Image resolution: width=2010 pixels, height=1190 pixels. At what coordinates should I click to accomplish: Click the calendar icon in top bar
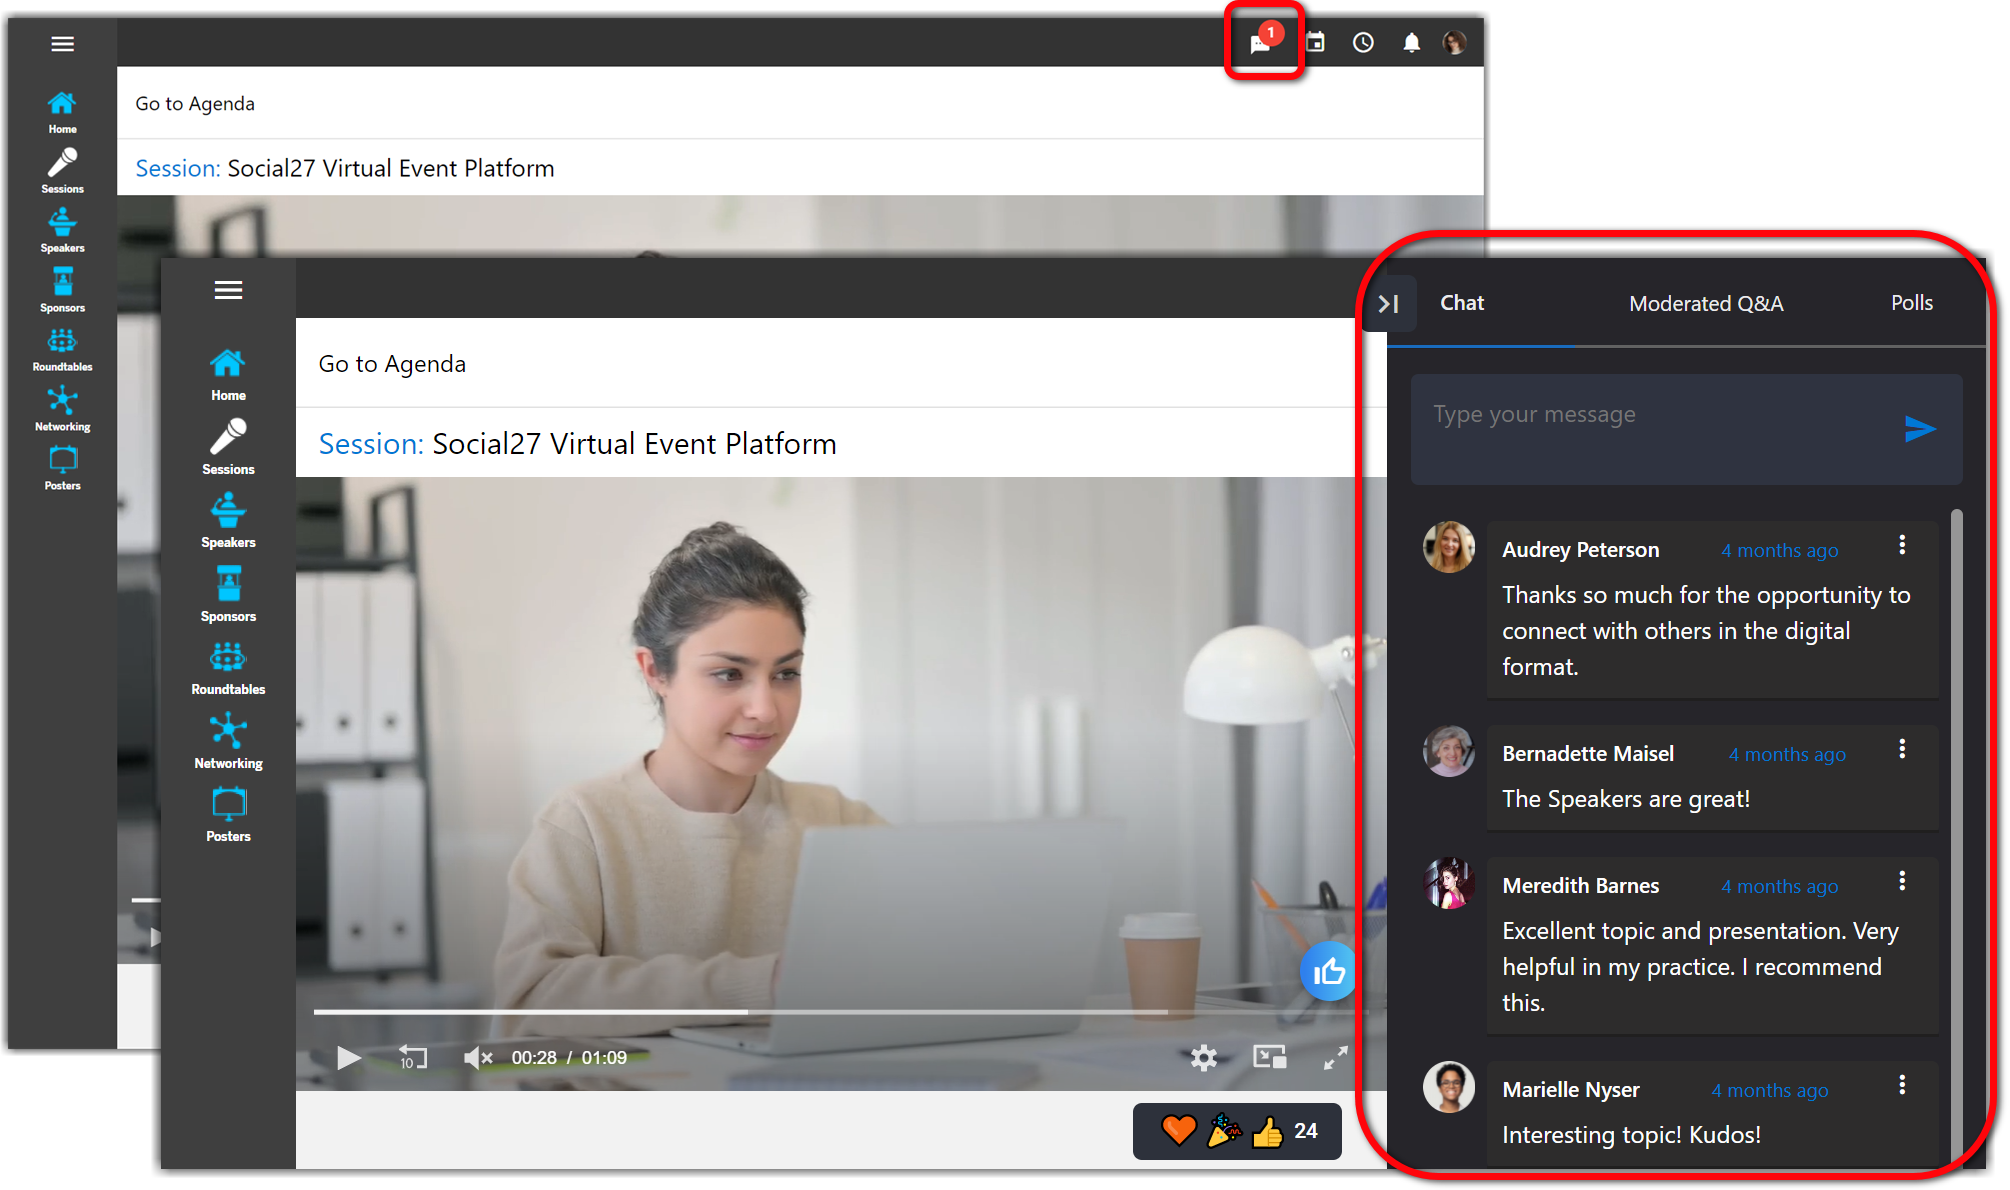pyautogui.click(x=1316, y=43)
